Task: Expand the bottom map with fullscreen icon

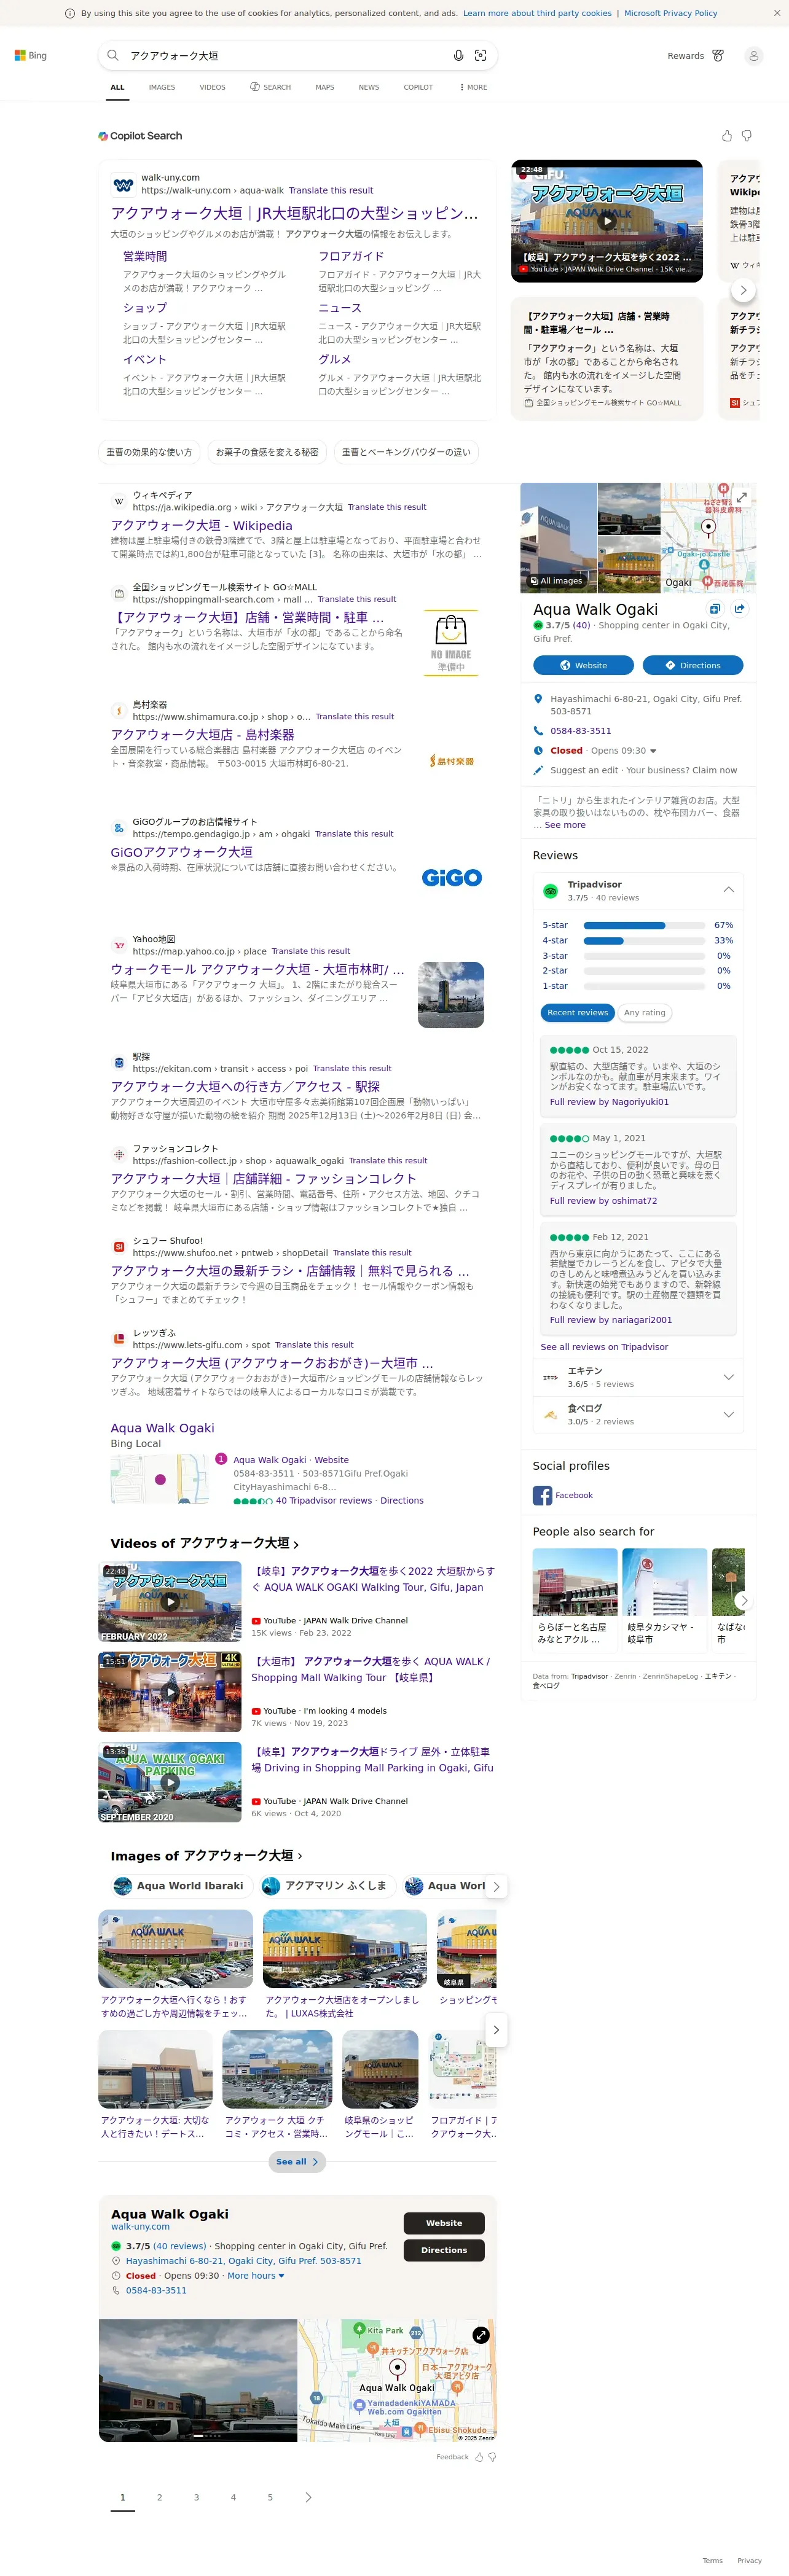Action: (481, 2335)
